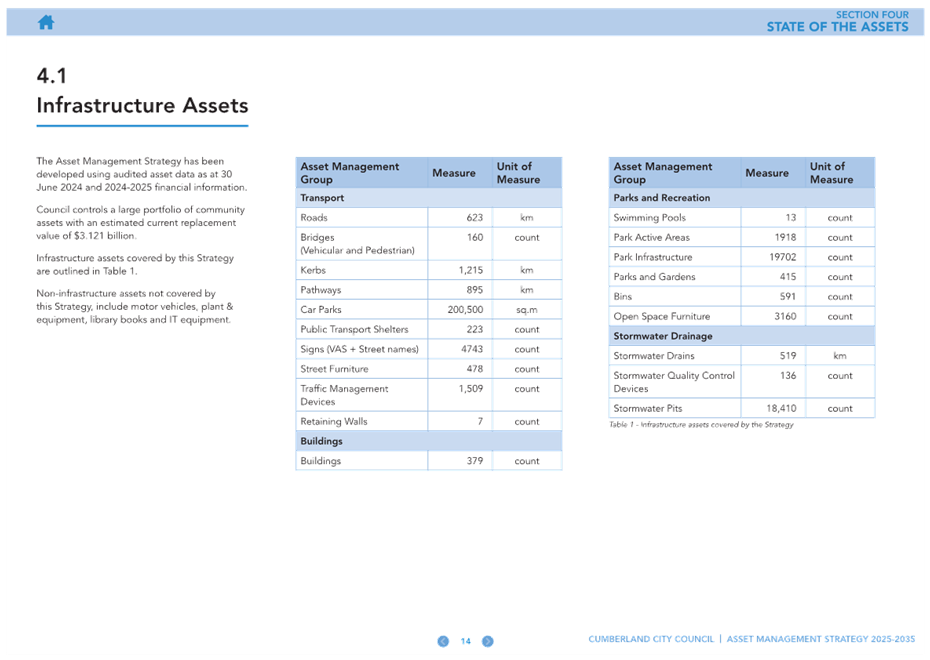
Task: Click Stormwater Quality Control Devices value 136
Action: coord(788,375)
